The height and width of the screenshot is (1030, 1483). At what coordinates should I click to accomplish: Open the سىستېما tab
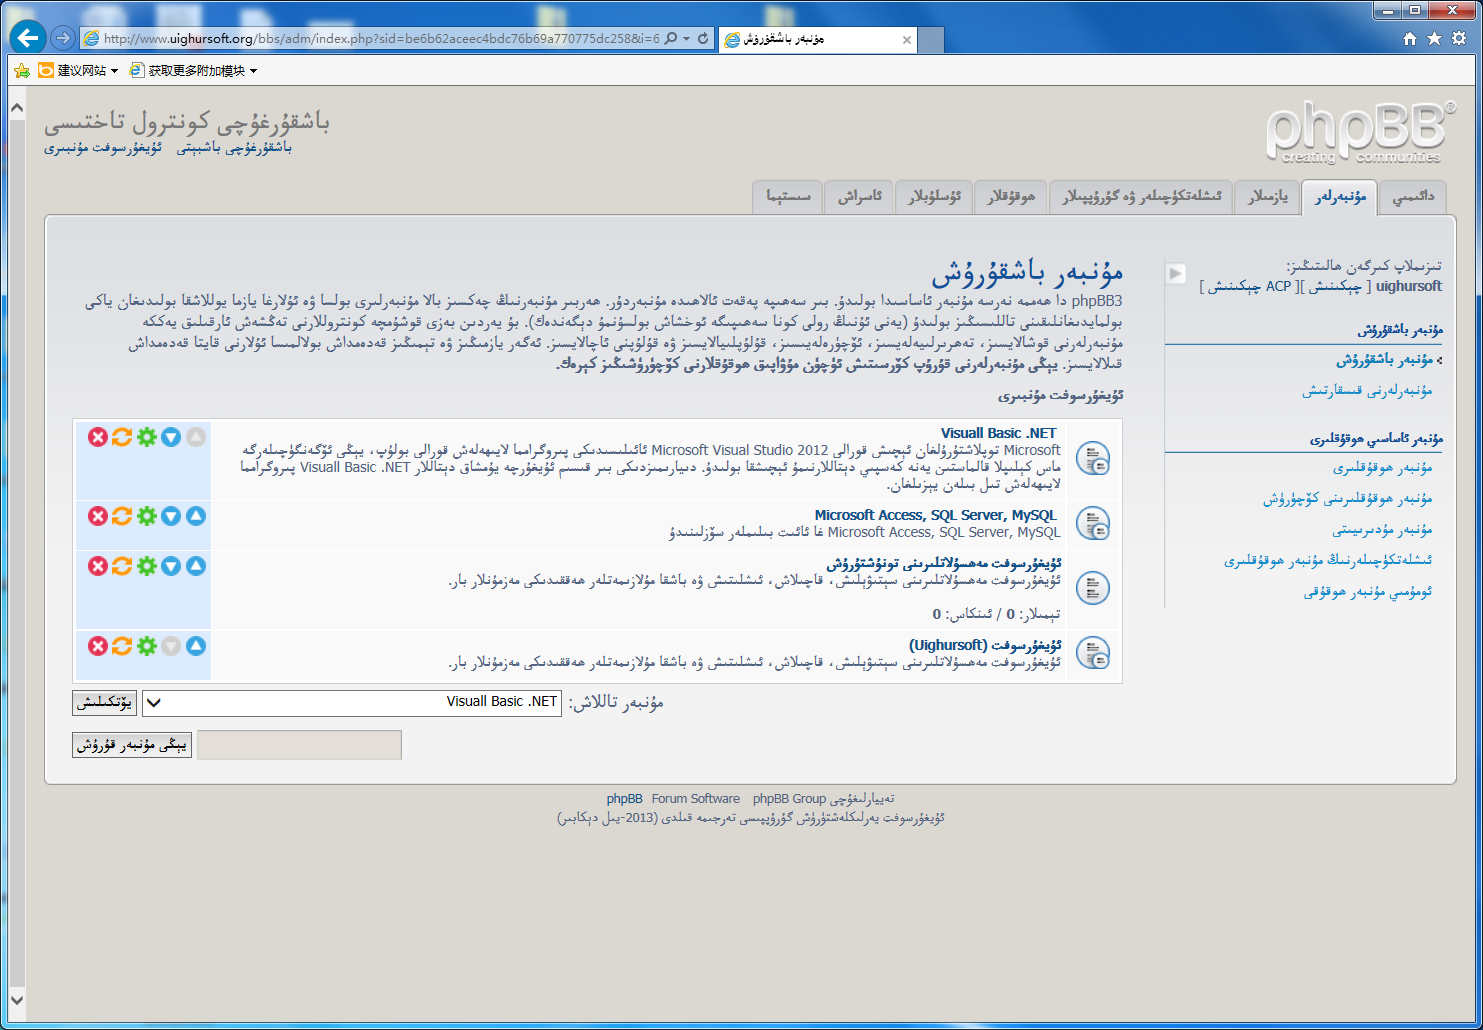tap(788, 197)
